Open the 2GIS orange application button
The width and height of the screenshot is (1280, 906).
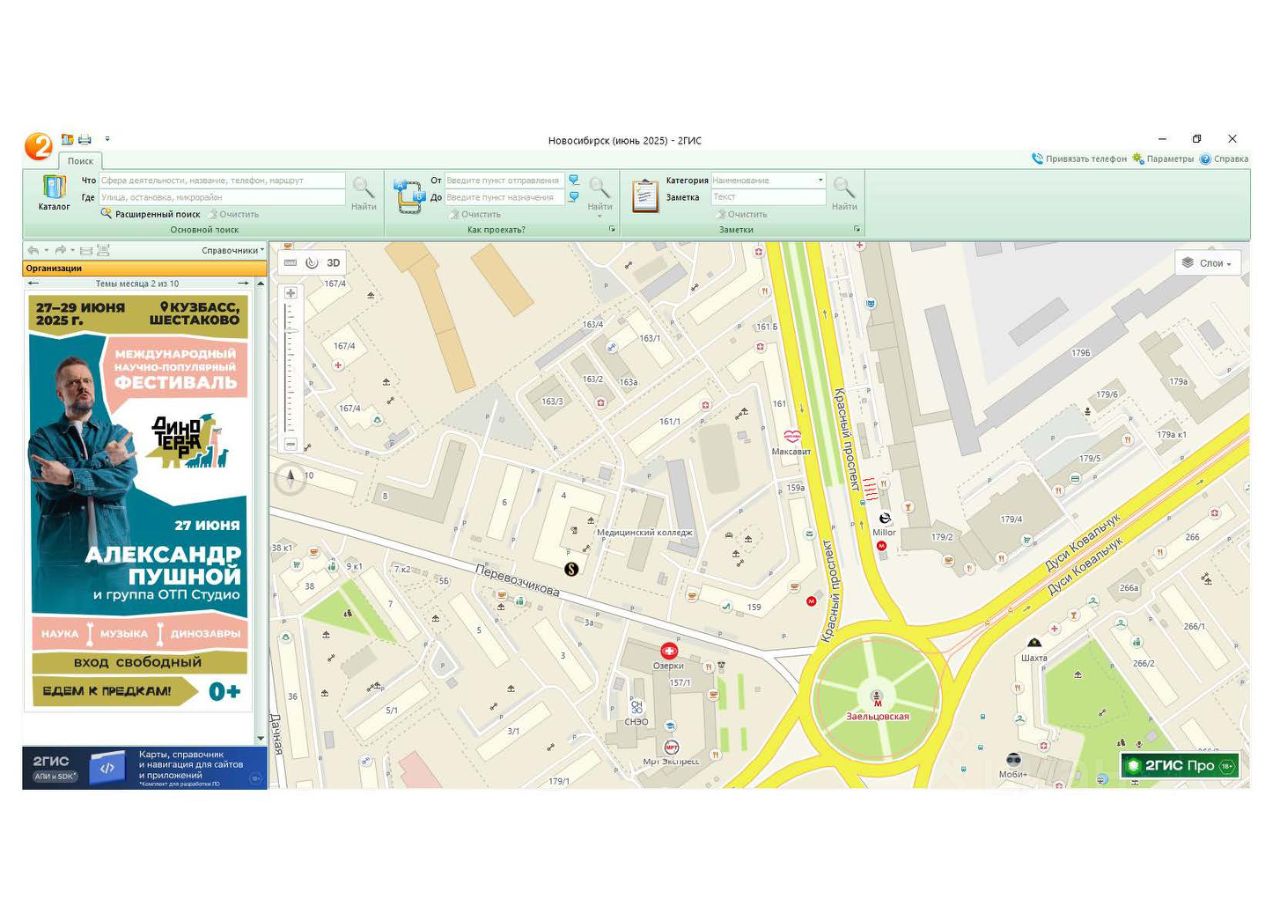tap(38, 148)
